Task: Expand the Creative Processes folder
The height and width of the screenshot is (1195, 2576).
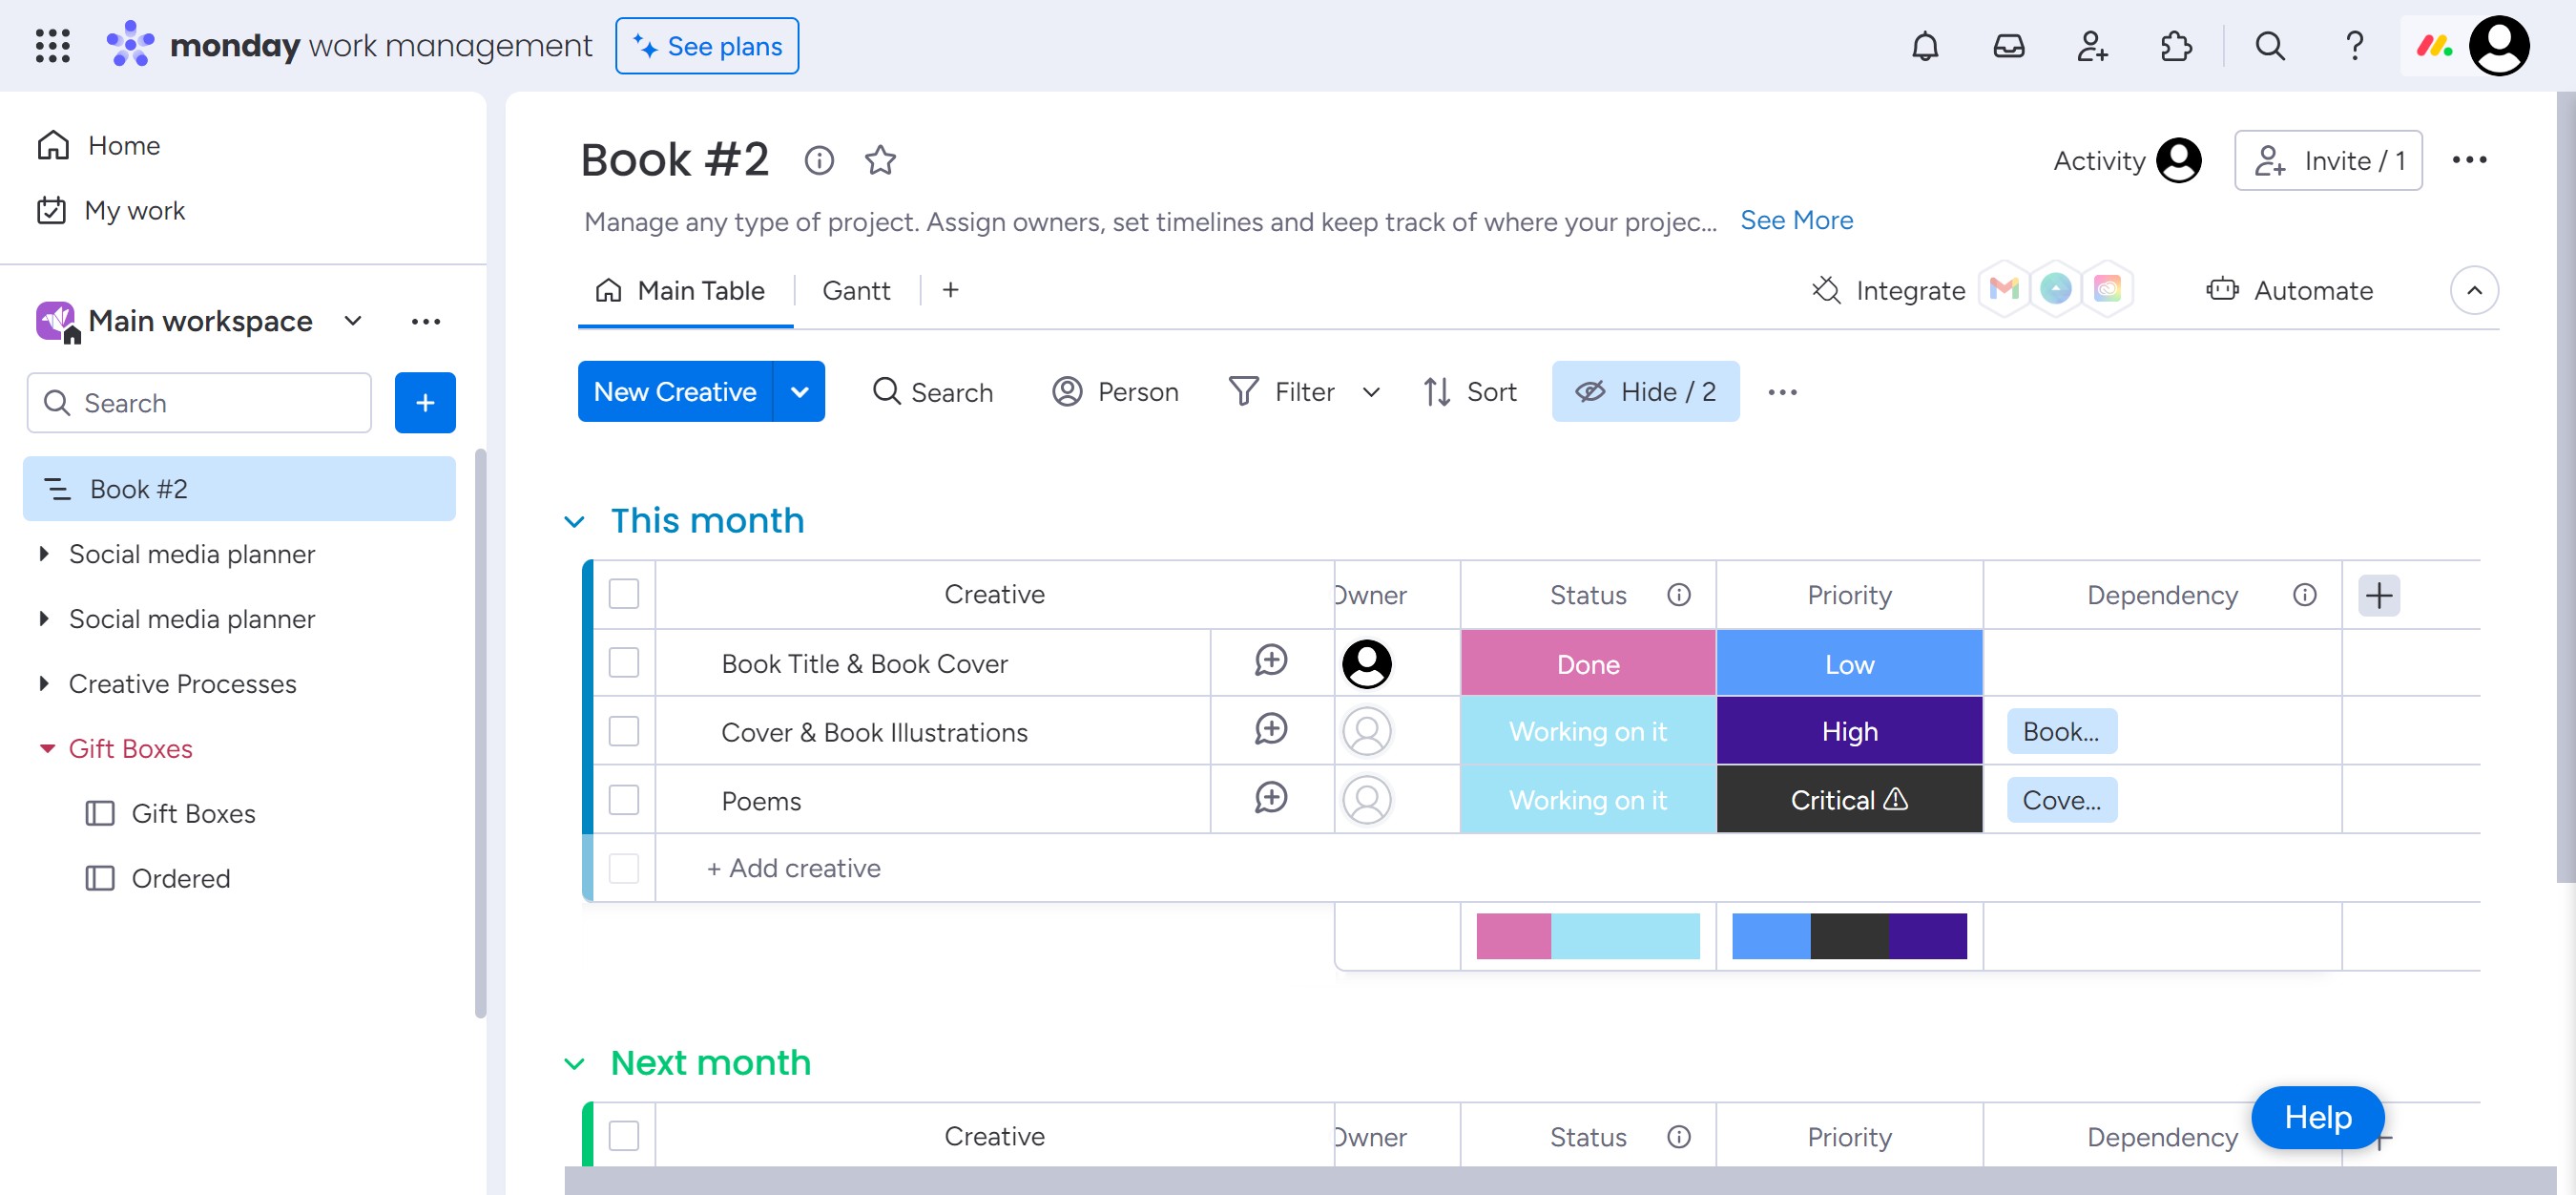Action: (x=44, y=684)
